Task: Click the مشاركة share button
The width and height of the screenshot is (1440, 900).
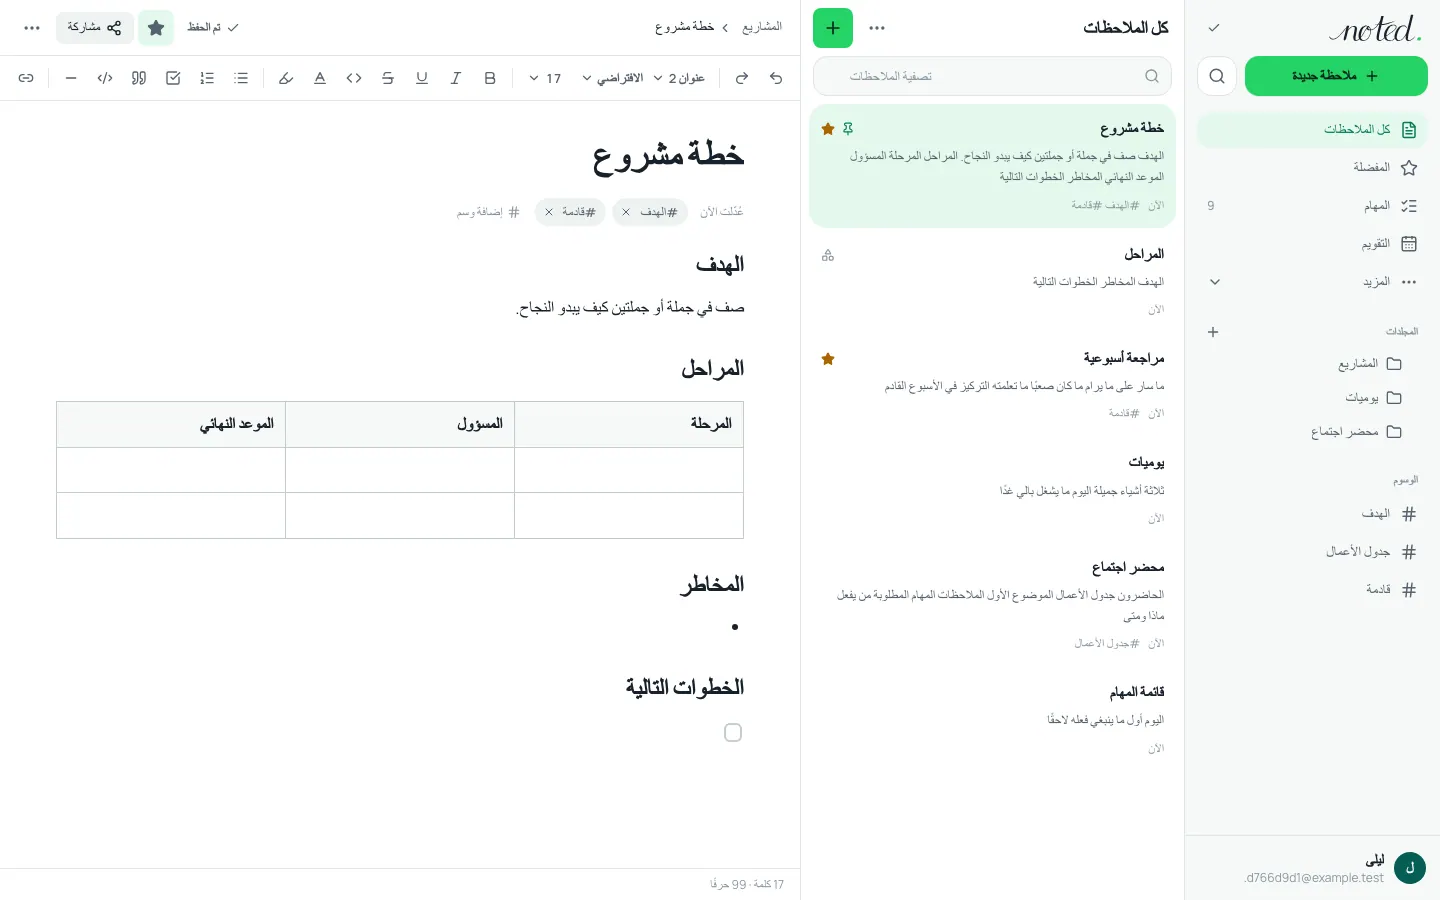Action: point(95,28)
